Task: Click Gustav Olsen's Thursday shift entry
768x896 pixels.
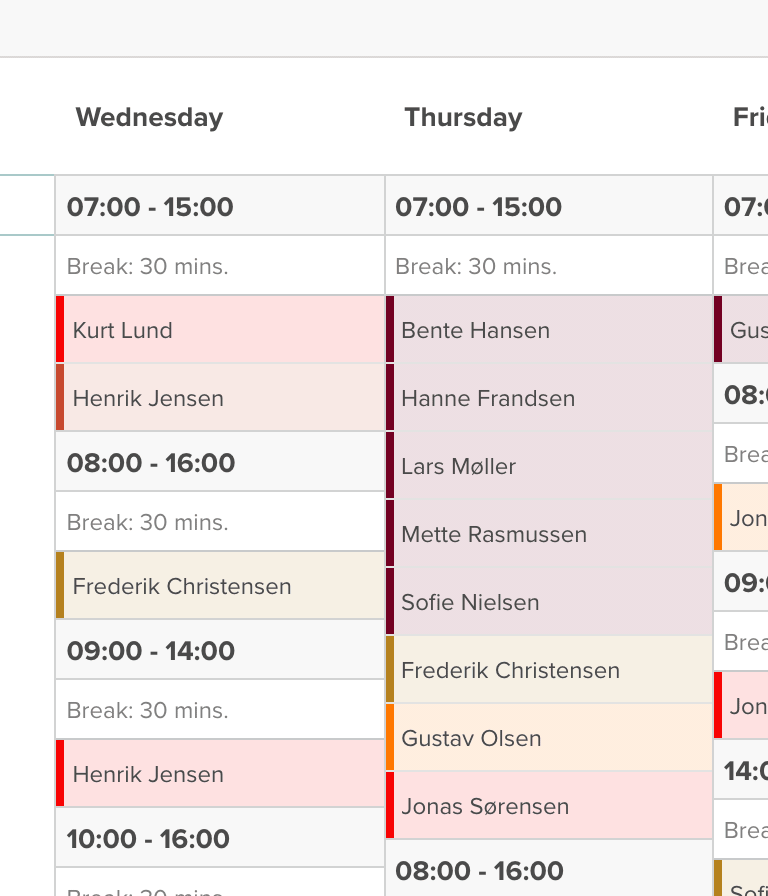Action: tap(471, 738)
